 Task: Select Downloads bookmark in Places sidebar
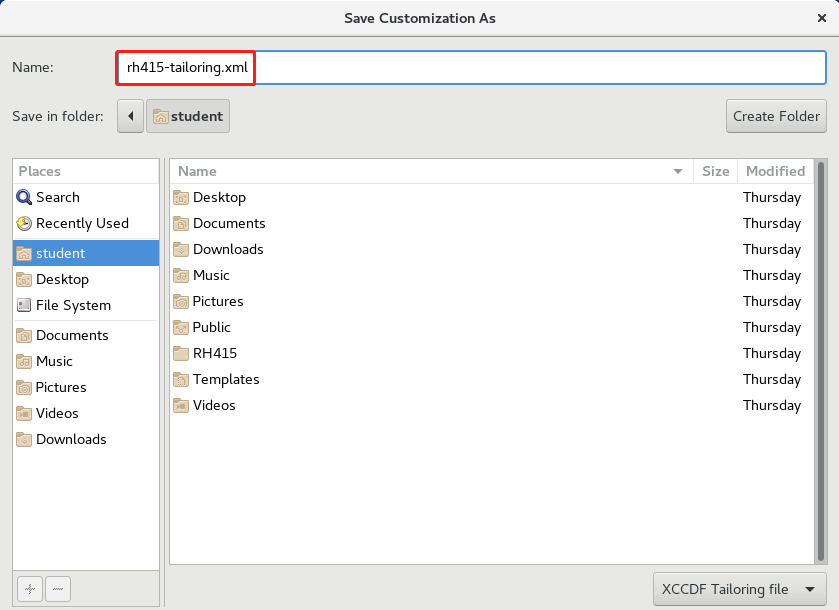(x=70, y=440)
